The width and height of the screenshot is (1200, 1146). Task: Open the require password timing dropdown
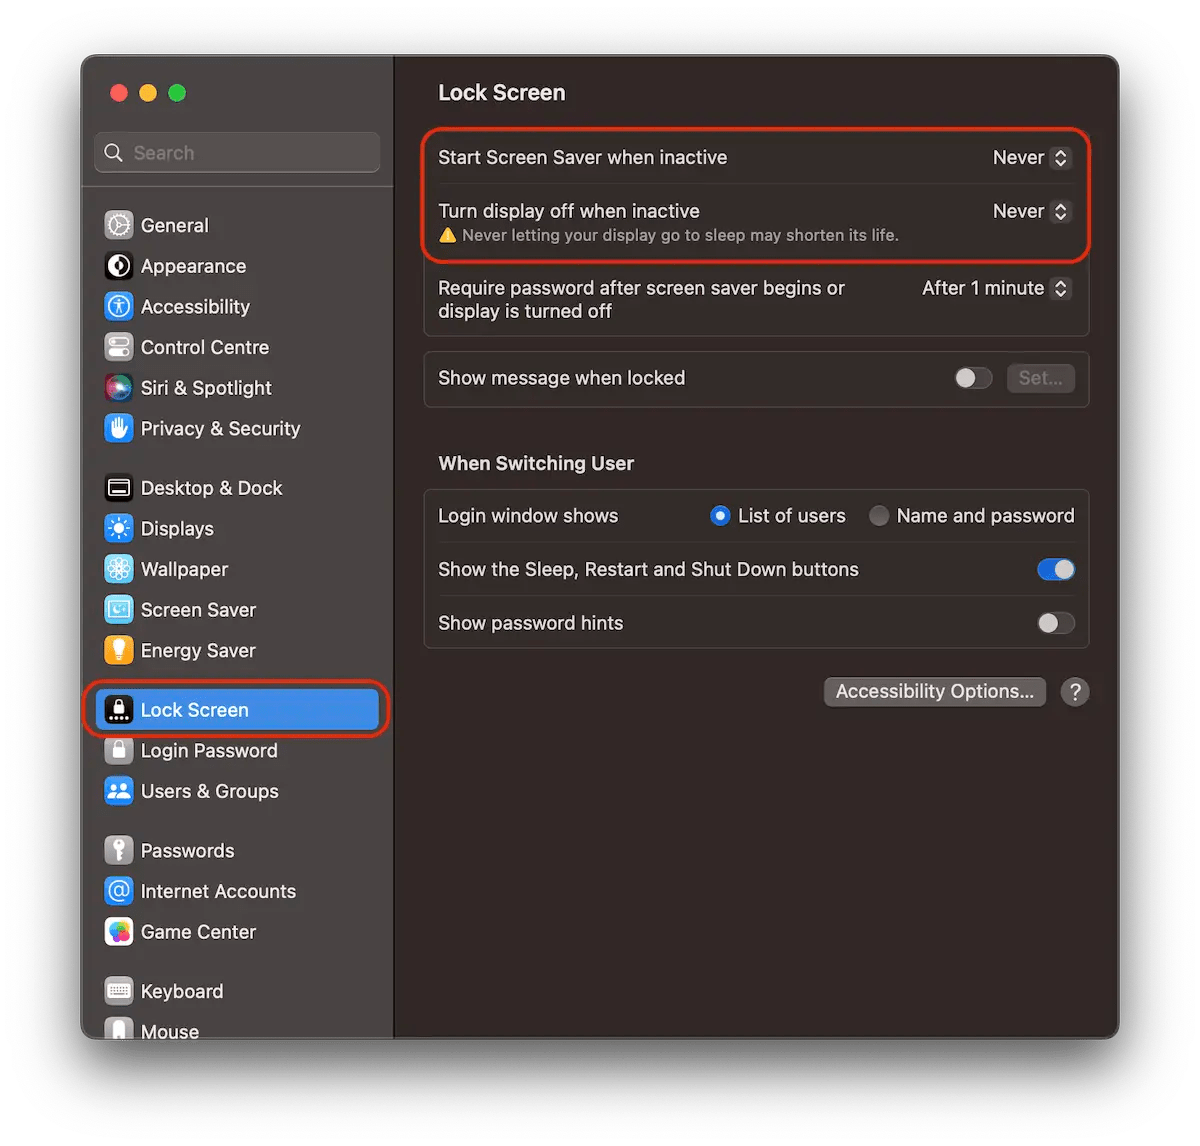[994, 288]
